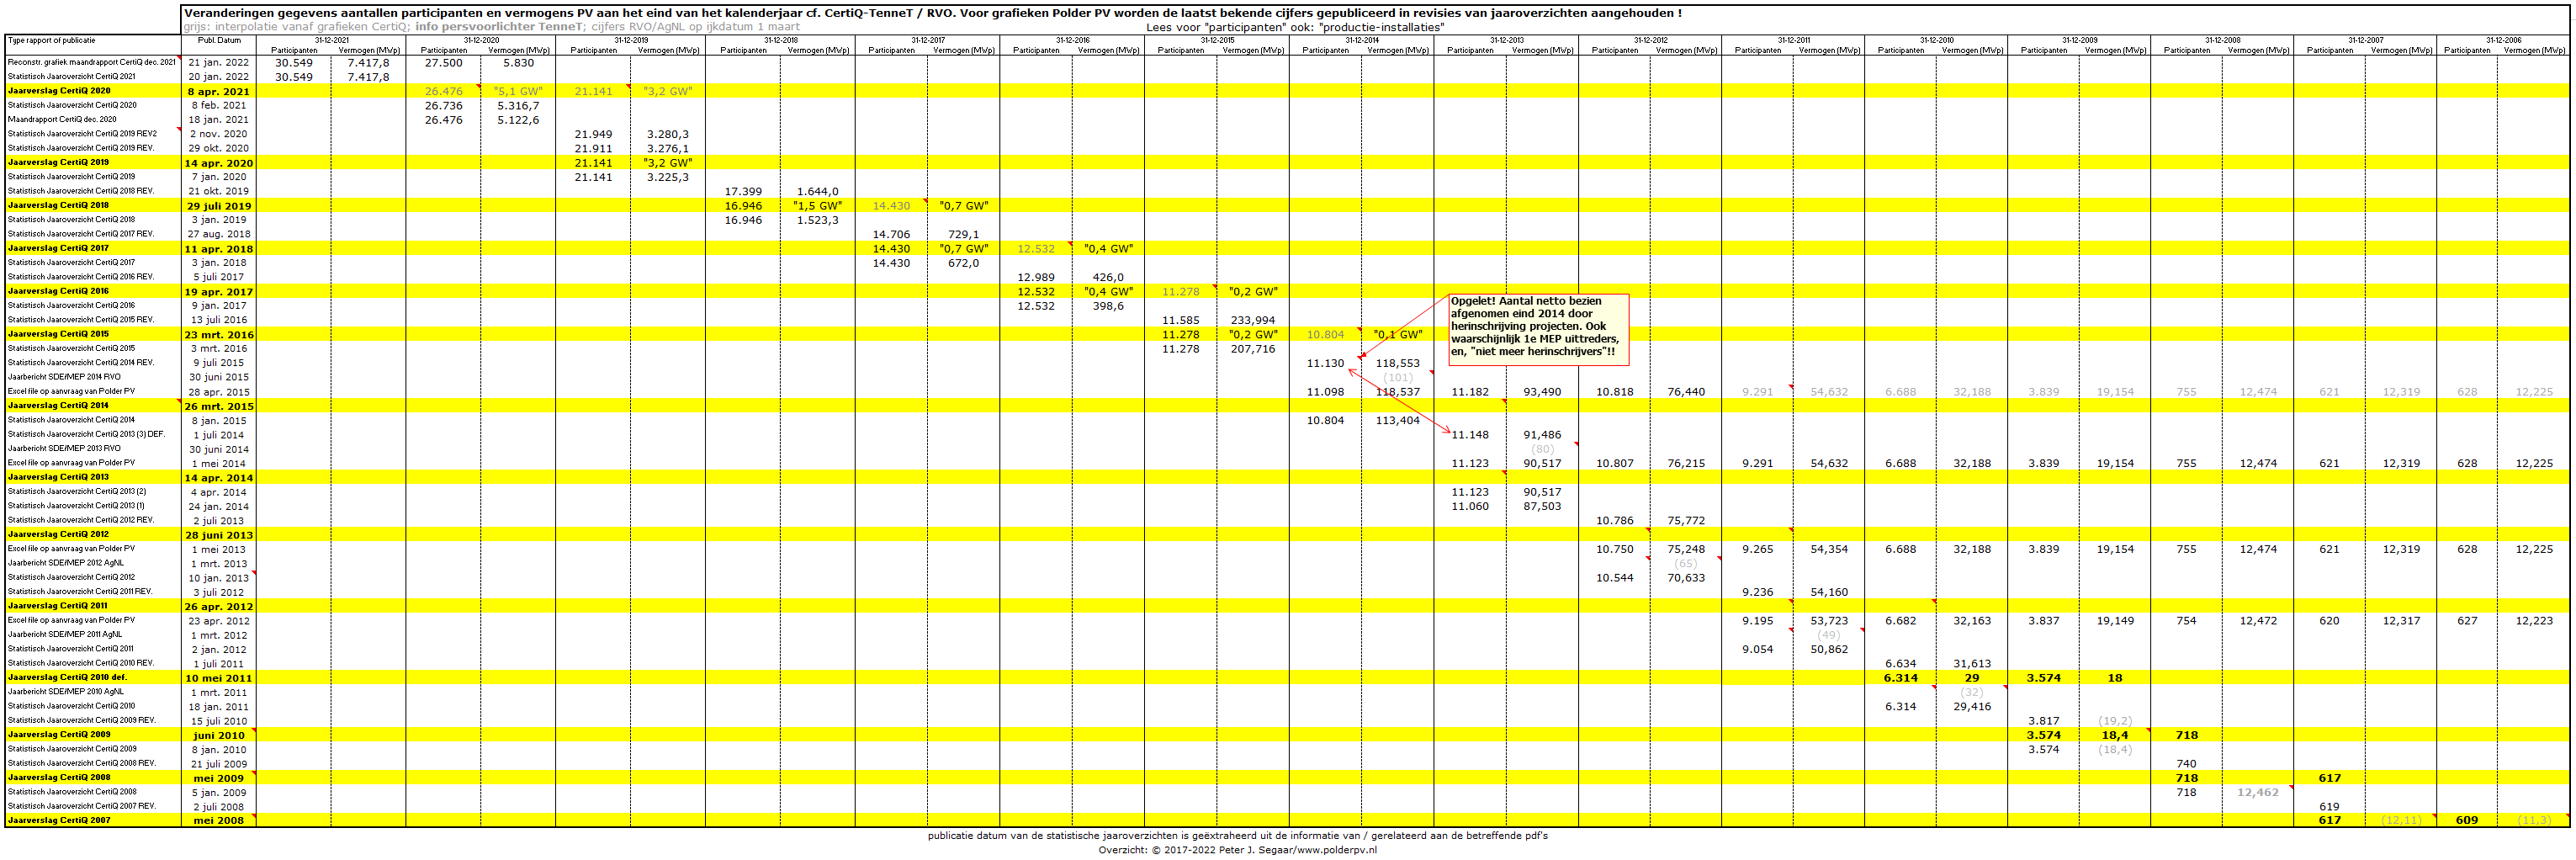The image size is (2576, 860).
Task: Click the bold date "10 mei 2011"
Action: pos(219,678)
